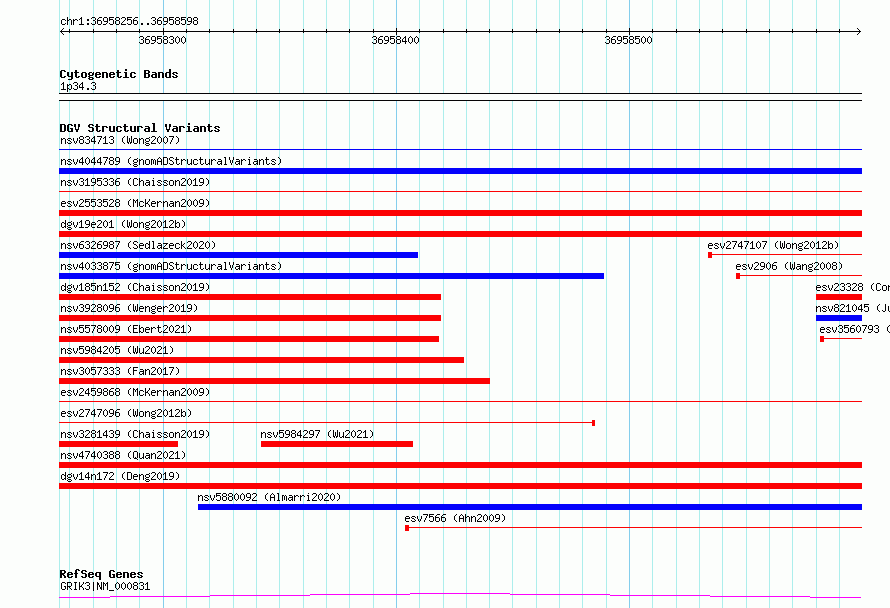The width and height of the screenshot is (890, 608).
Task: Open esv7566 (Ahn2009) variant label
Action: pos(455,518)
